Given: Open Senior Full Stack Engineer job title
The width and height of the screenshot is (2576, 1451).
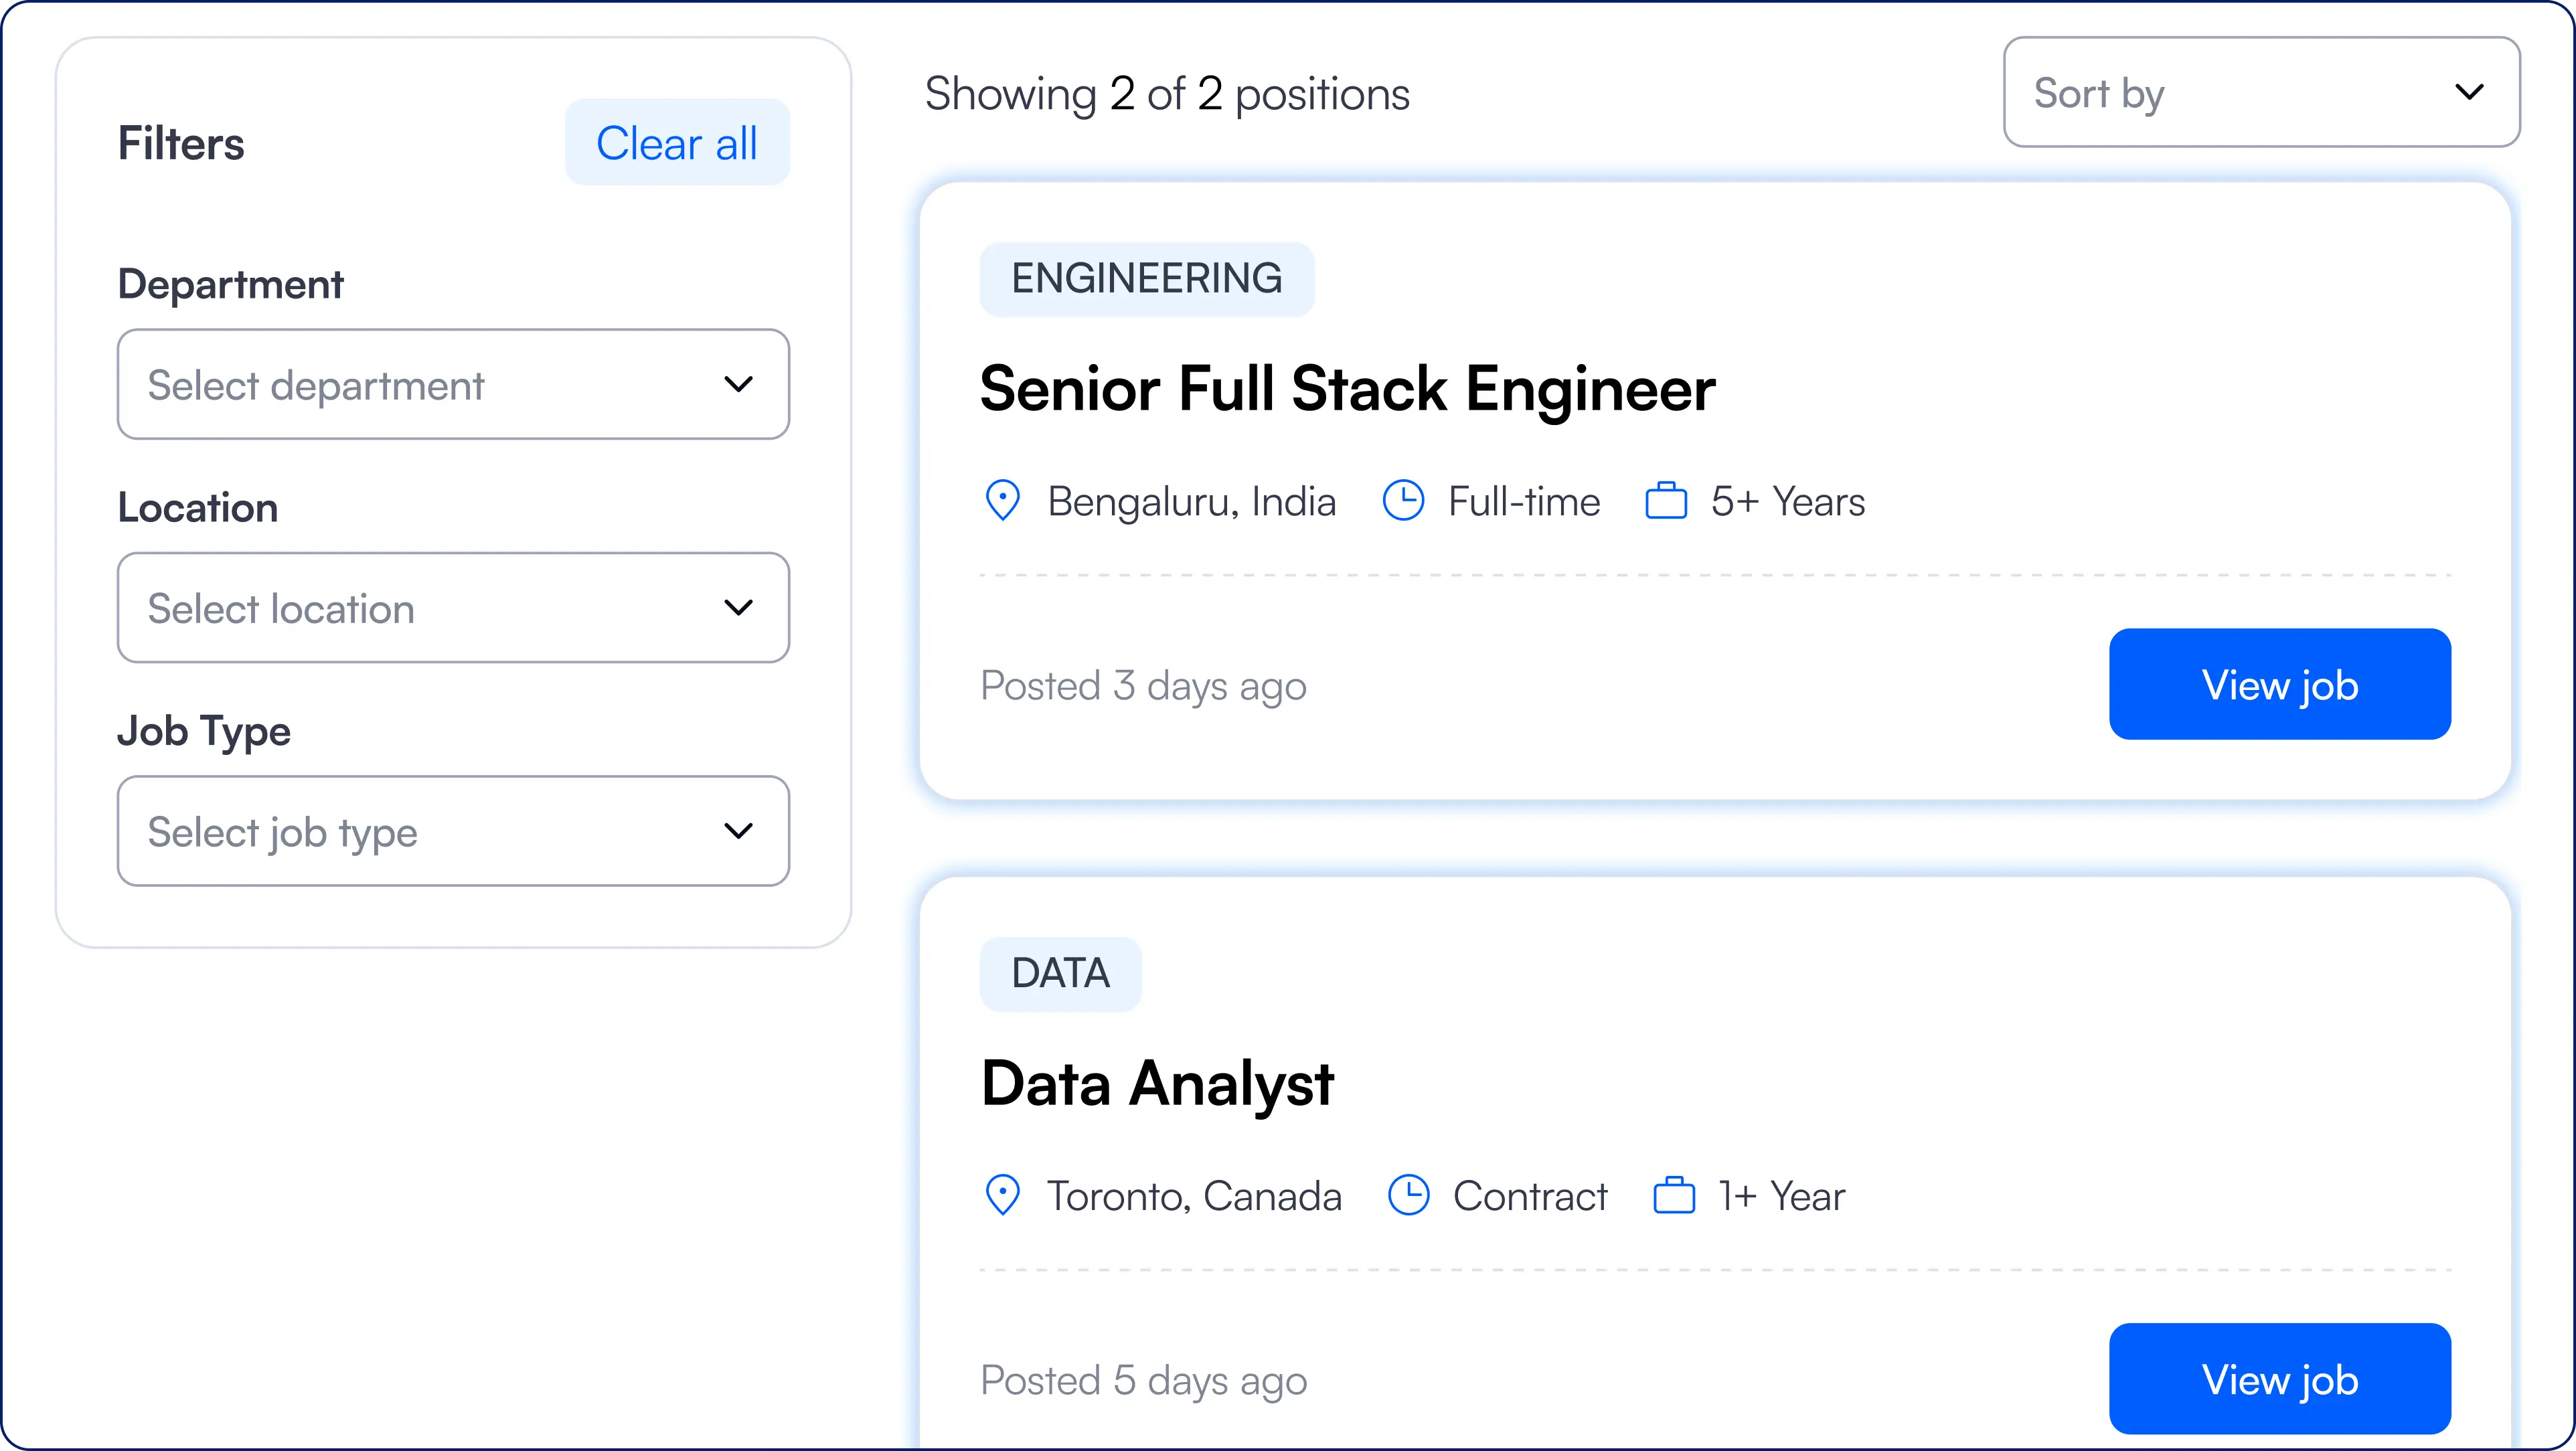Looking at the screenshot, I should coord(1347,388).
